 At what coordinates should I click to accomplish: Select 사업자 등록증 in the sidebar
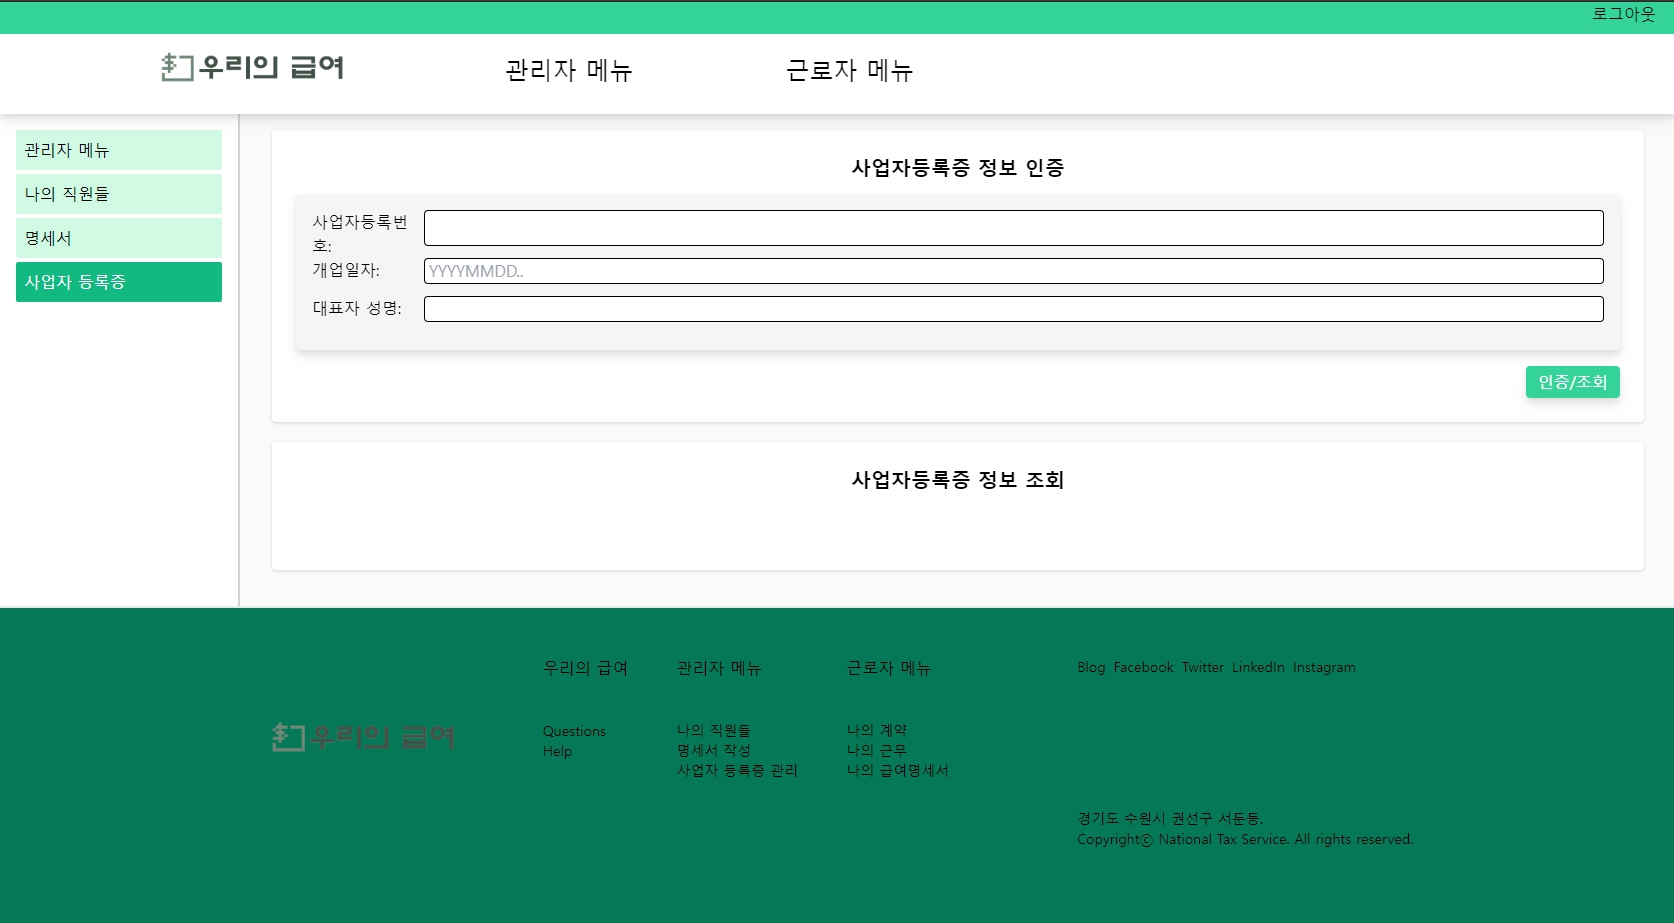(119, 282)
